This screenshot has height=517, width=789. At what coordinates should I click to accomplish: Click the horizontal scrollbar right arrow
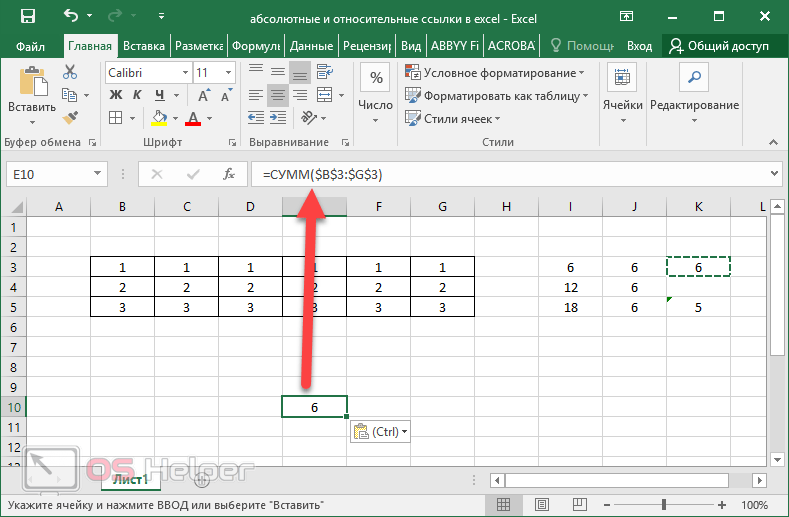coord(760,480)
